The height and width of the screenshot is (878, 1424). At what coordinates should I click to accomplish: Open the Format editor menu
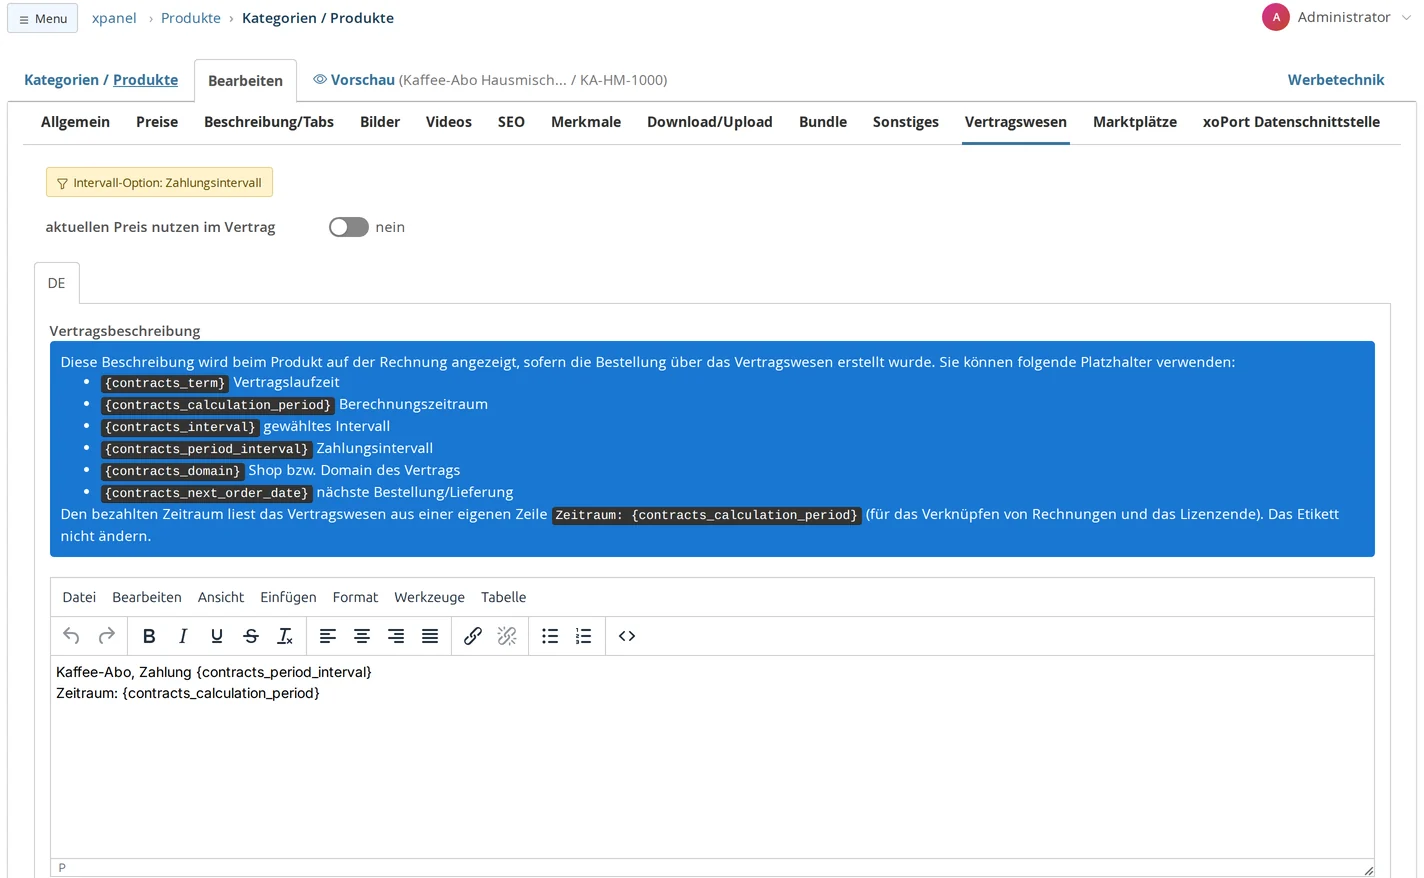355,597
